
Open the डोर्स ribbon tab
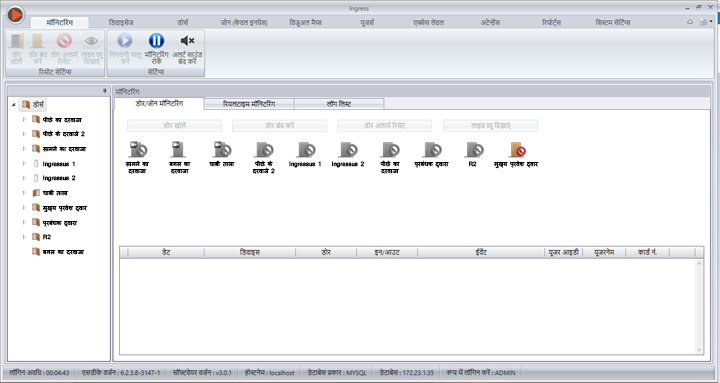(x=183, y=22)
